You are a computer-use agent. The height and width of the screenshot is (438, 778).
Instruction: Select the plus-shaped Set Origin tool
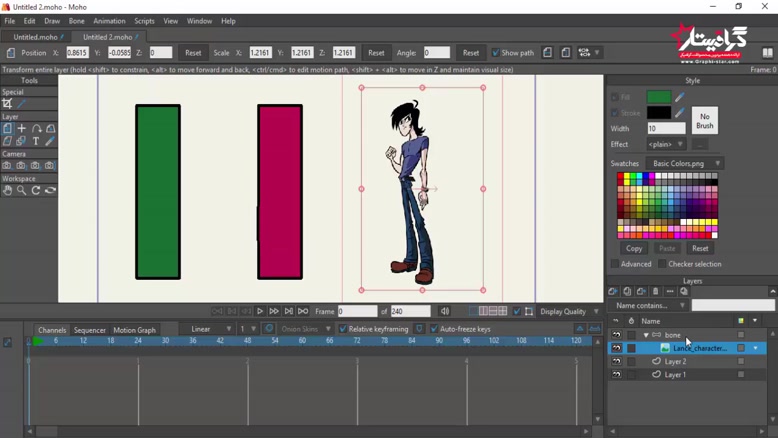click(x=21, y=128)
